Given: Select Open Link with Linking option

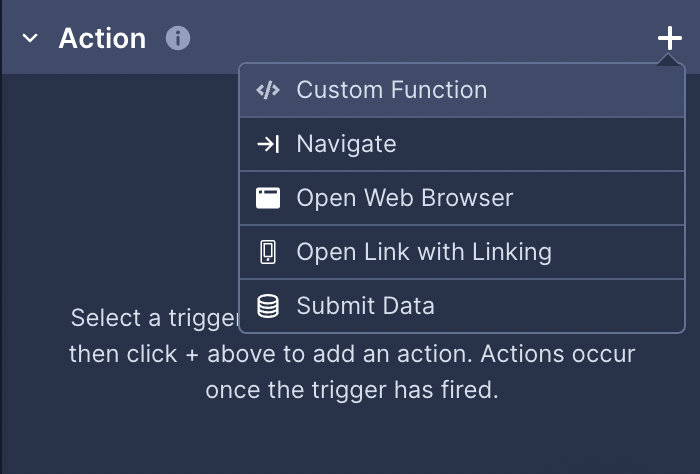Looking at the screenshot, I should click(462, 252).
